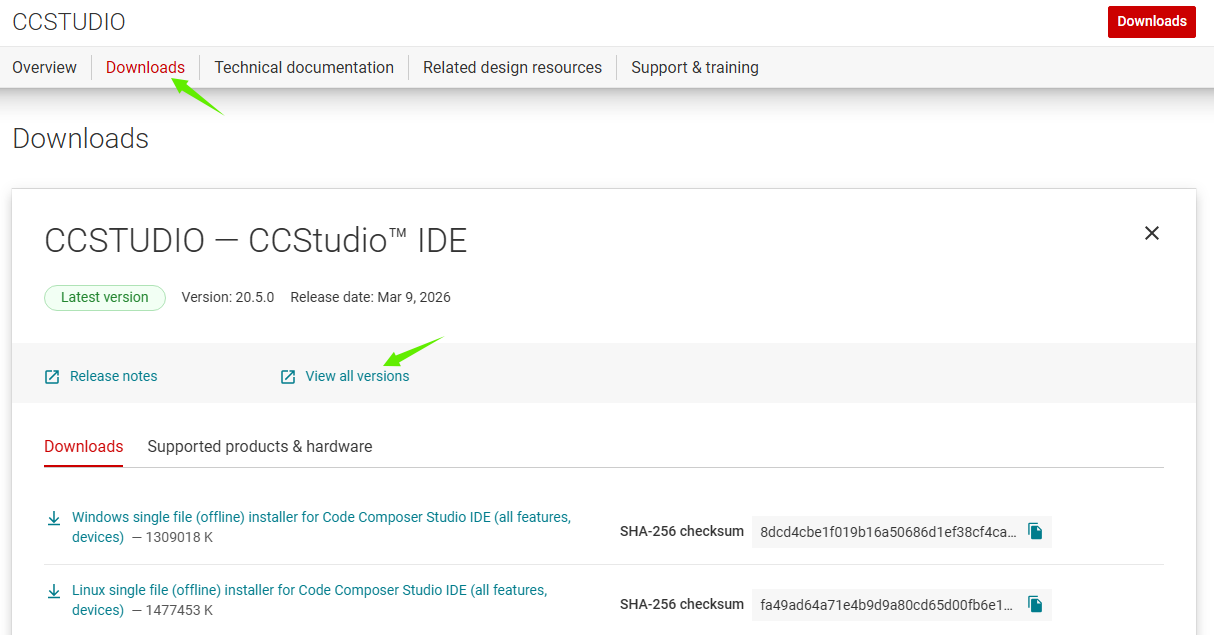This screenshot has width=1214, height=635.
Task: Download the Linux single file offline installer
Action: tap(309, 600)
